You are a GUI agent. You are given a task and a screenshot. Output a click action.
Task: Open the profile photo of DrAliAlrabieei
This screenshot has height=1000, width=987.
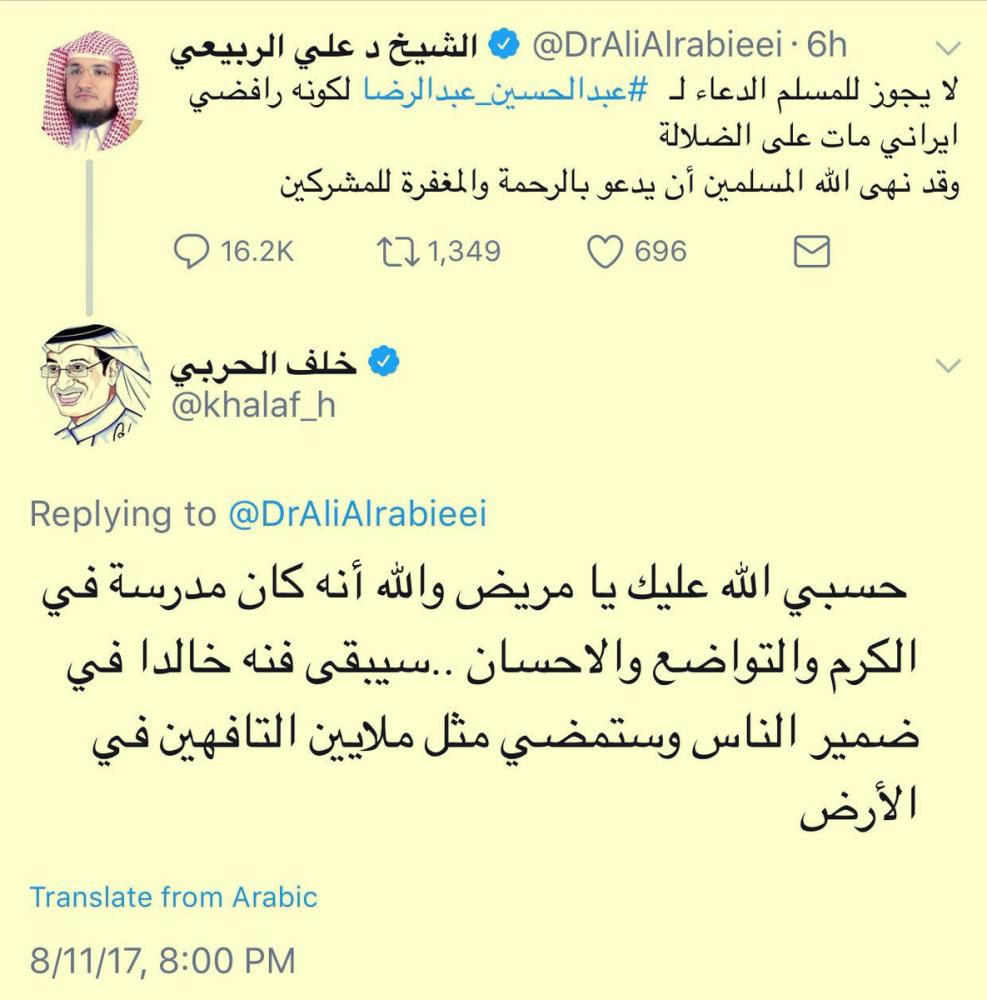[x=91, y=92]
